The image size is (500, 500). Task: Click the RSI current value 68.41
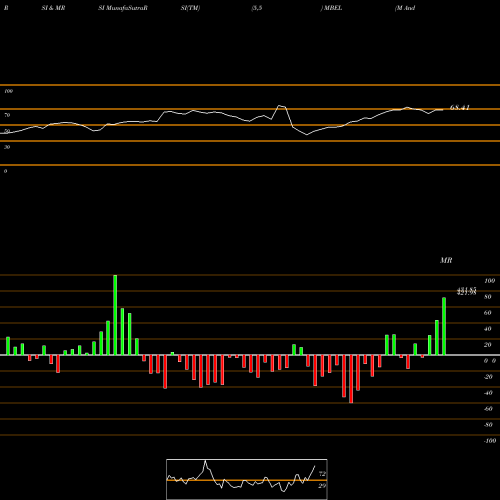coord(460,107)
